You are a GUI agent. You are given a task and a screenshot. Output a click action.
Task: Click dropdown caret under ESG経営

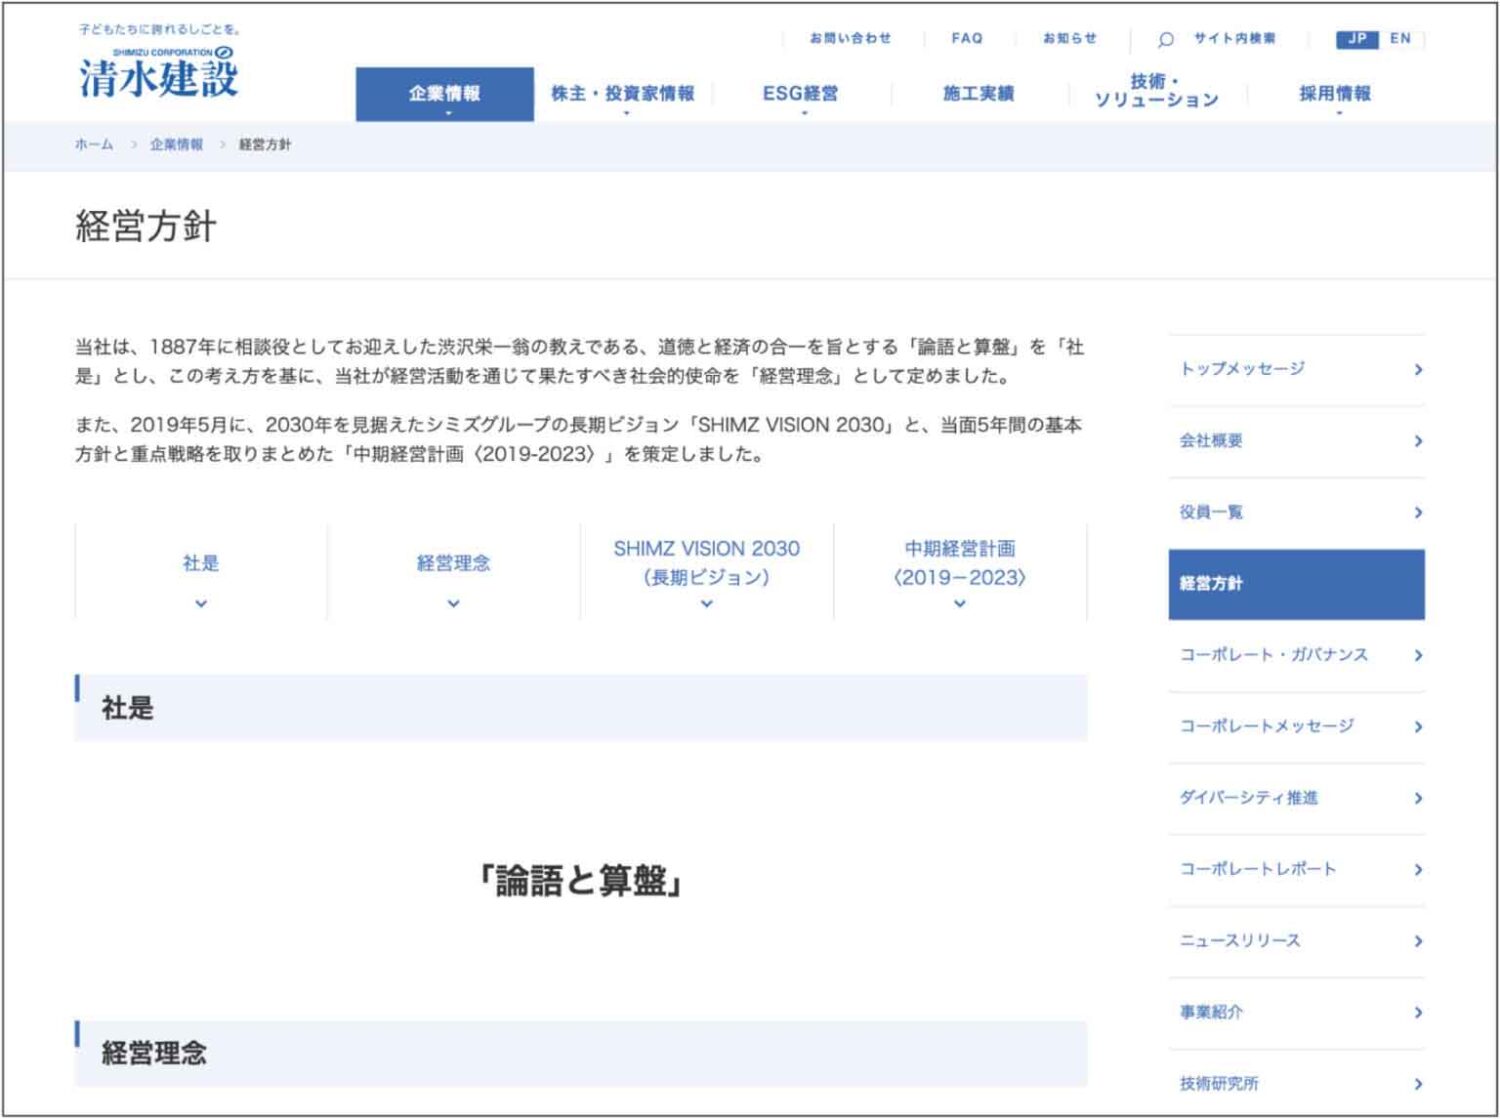point(804,114)
